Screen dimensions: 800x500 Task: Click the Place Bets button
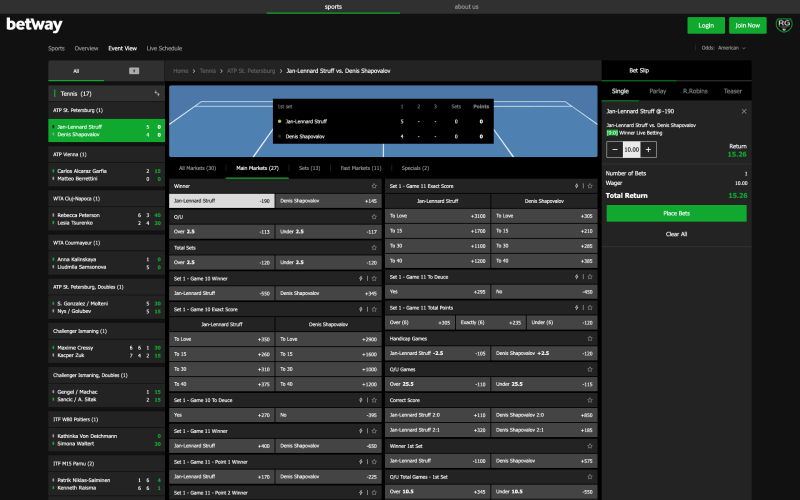coord(677,213)
